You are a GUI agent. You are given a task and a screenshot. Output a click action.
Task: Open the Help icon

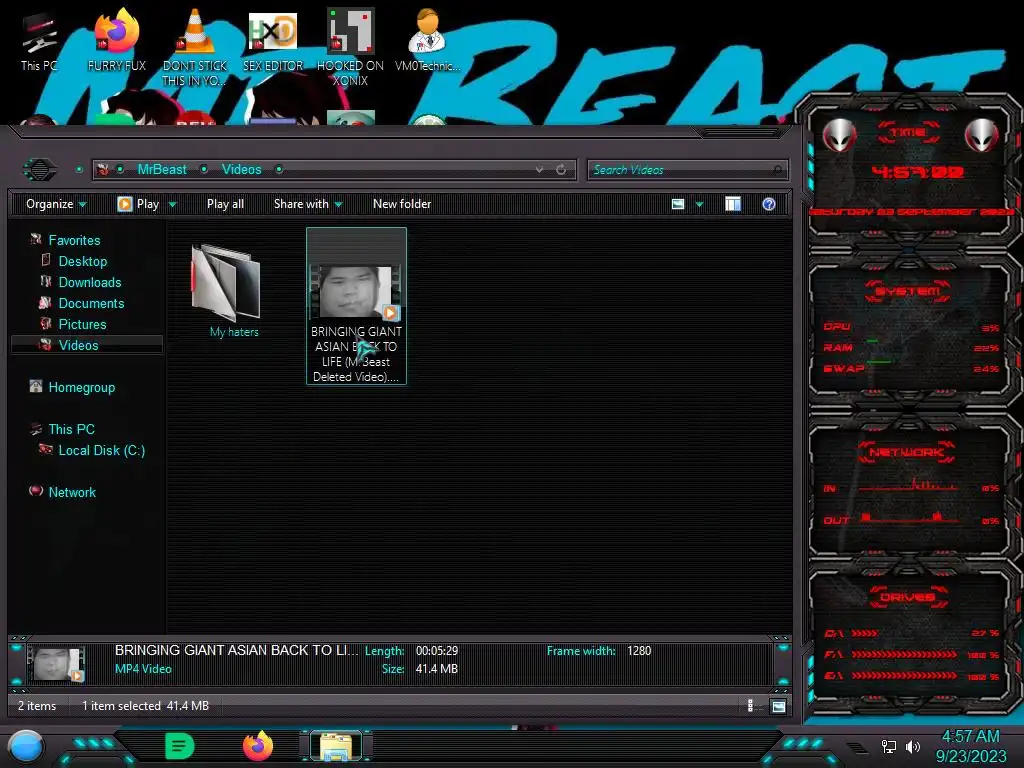[769, 204]
